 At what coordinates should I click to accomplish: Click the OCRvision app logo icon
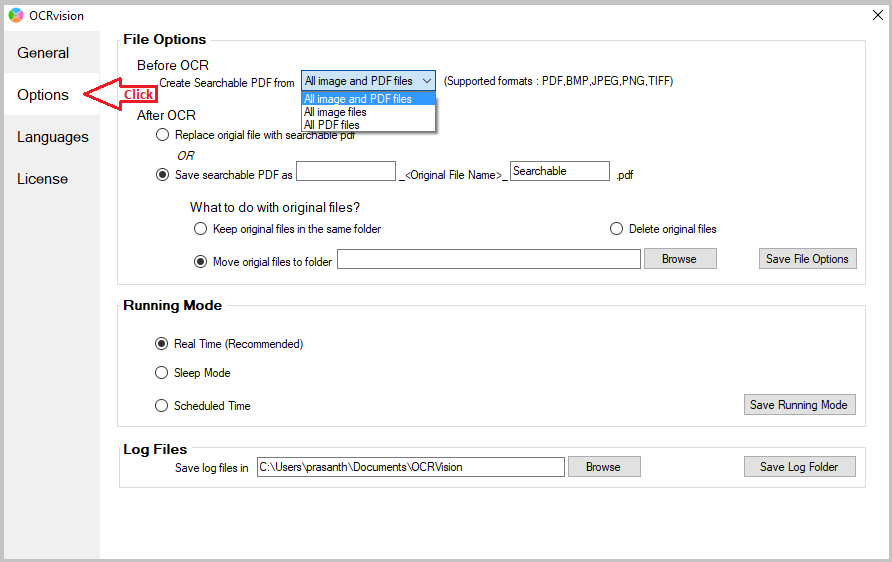click(16, 15)
